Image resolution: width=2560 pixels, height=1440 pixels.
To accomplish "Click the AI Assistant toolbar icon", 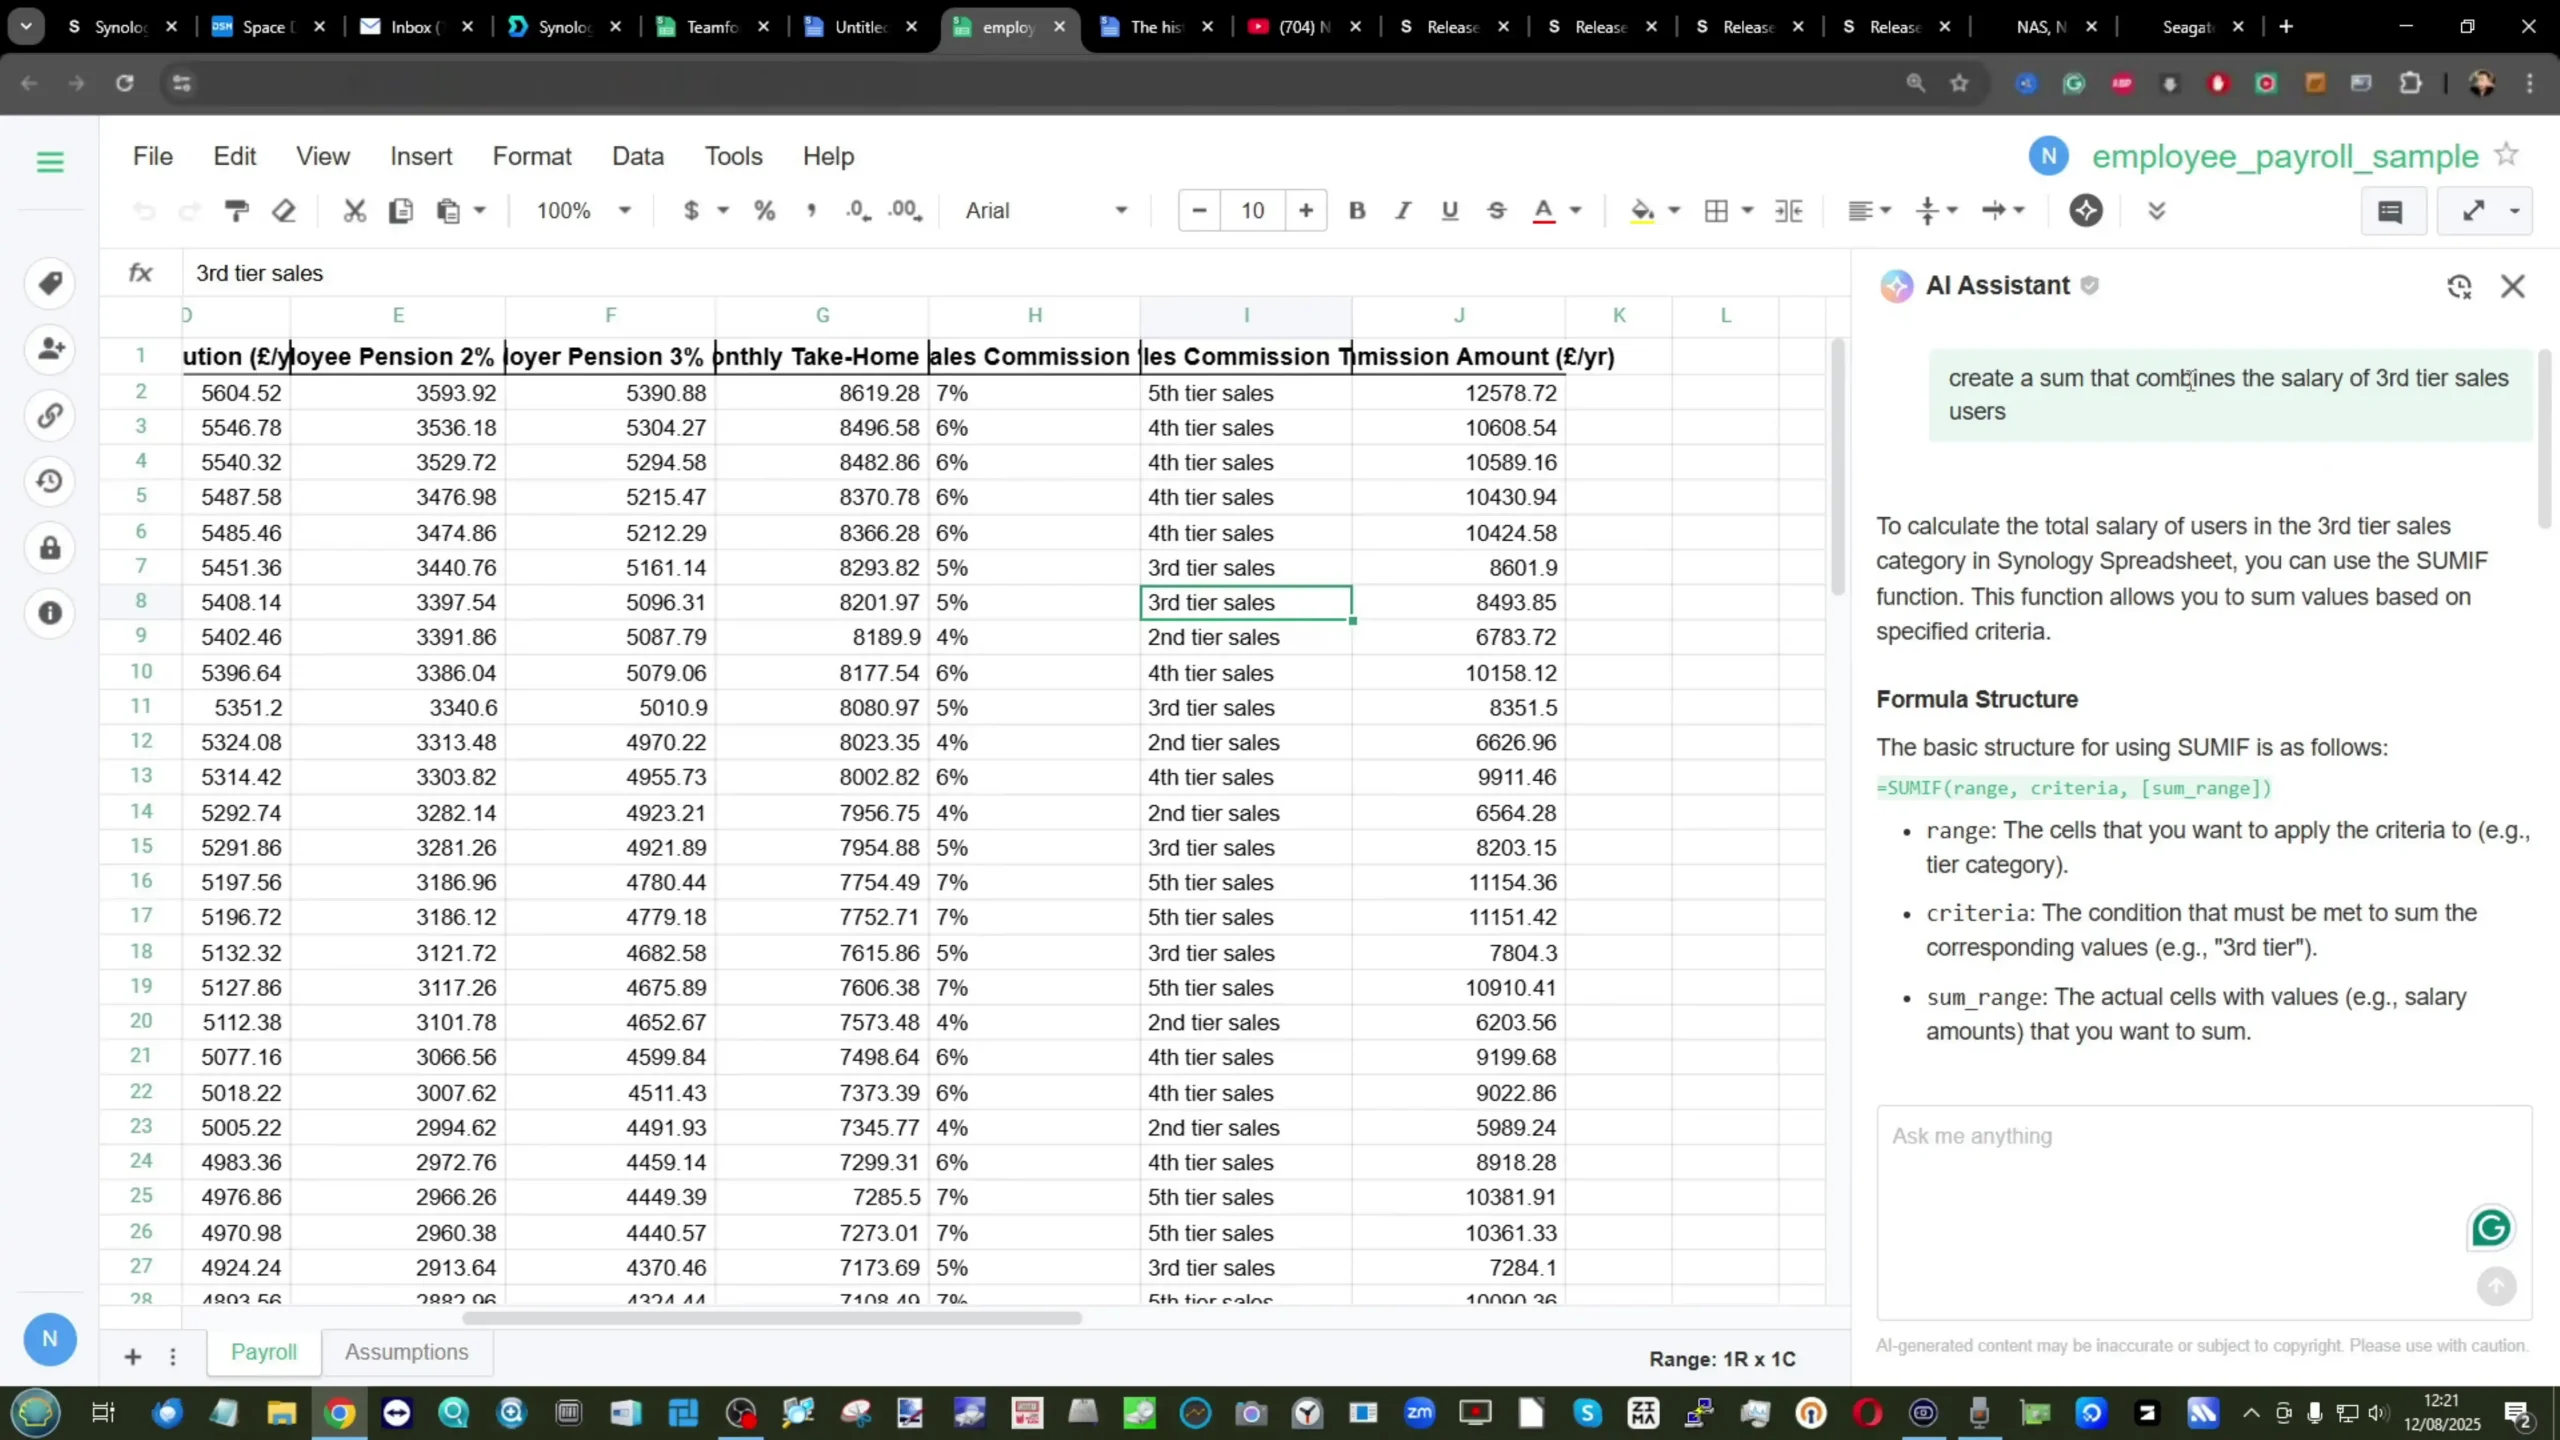I will coord(2086,210).
